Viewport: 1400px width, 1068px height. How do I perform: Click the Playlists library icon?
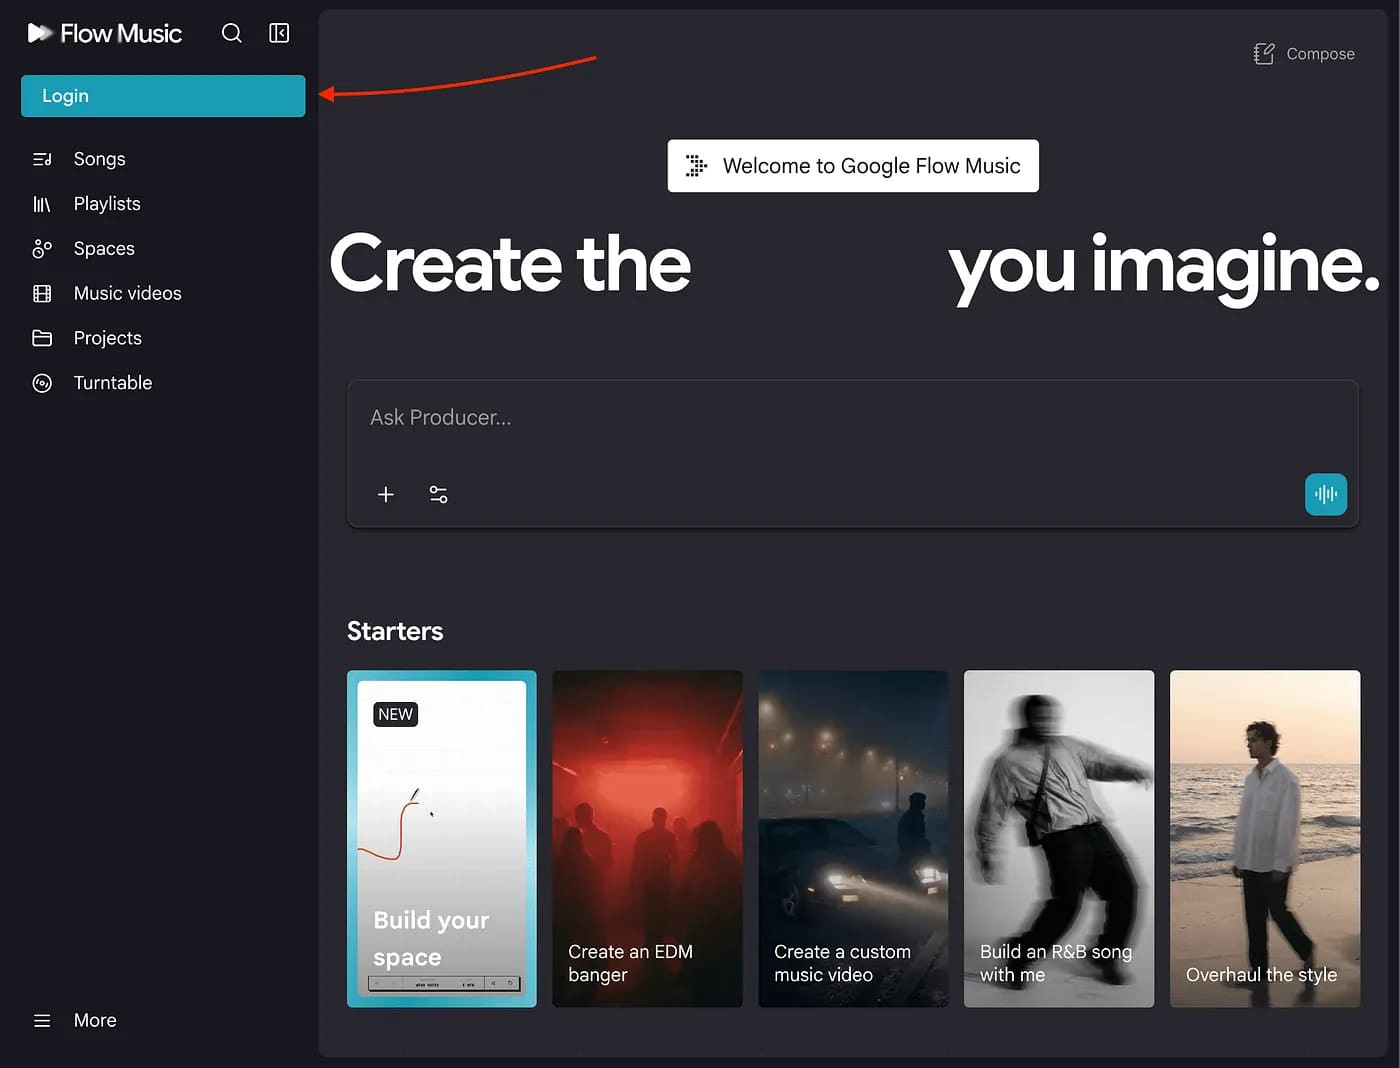[x=42, y=204]
